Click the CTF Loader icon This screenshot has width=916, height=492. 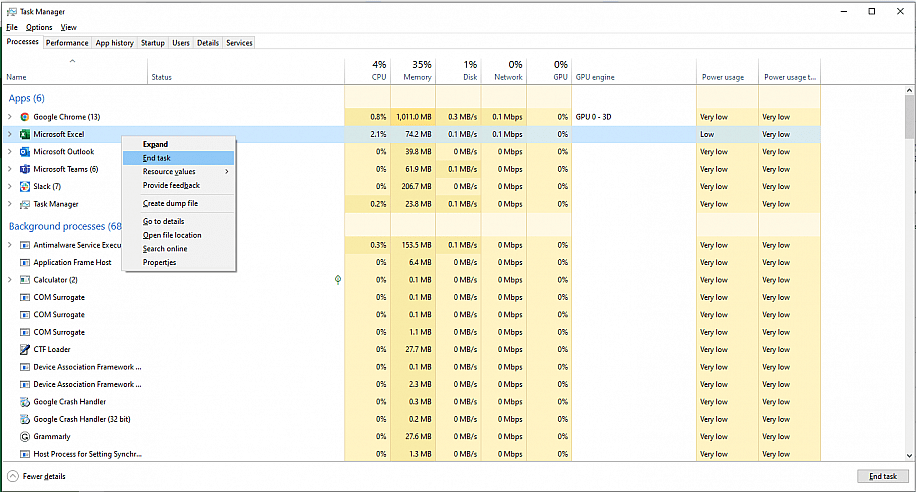tap(25, 349)
